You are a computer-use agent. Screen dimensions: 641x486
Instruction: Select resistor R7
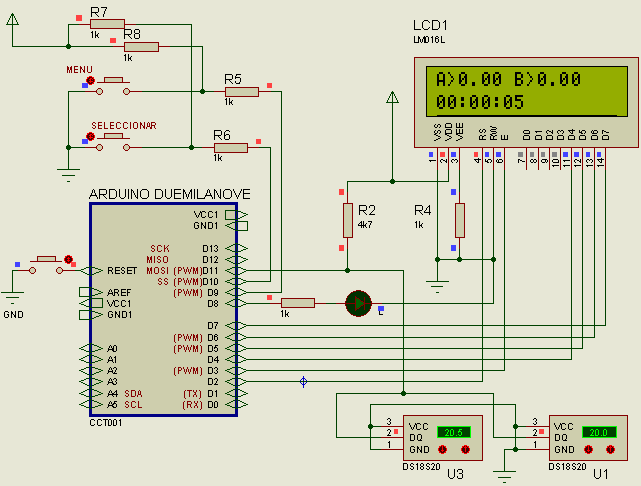click(x=108, y=24)
